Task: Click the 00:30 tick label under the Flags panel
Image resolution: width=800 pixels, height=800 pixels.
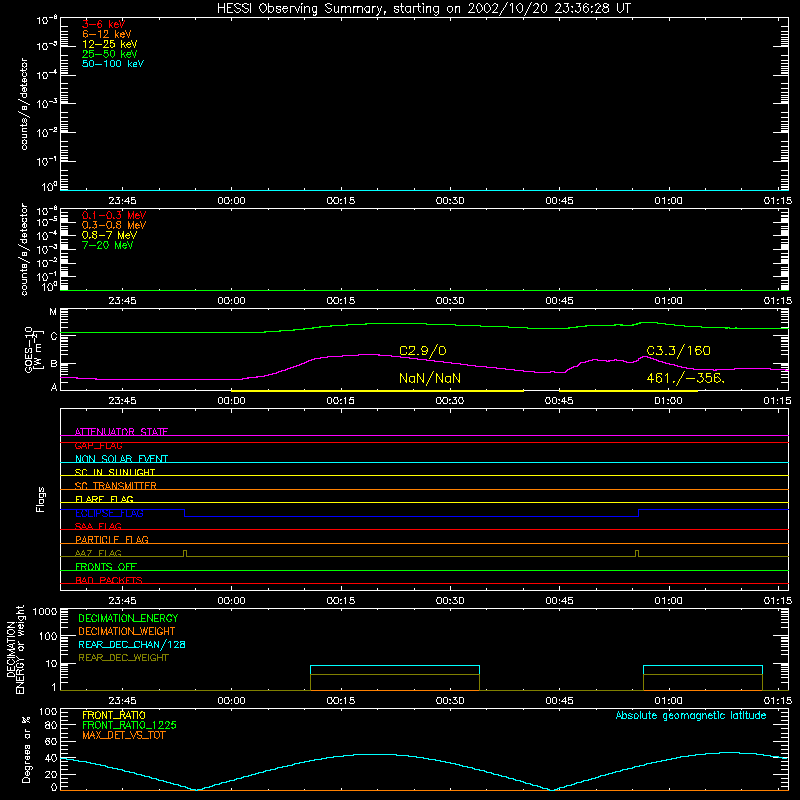Action: click(x=449, y=601)
